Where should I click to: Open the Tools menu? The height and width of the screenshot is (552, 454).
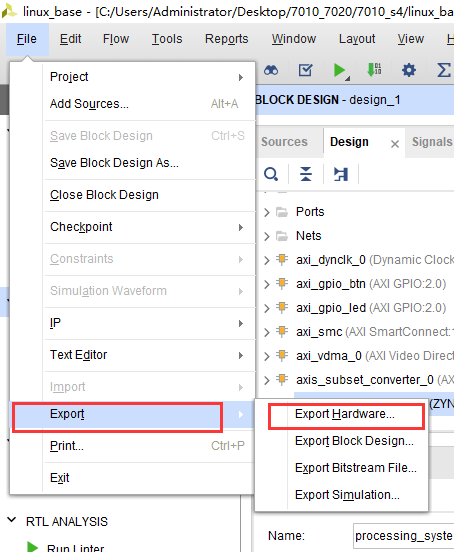pos(167,39)
